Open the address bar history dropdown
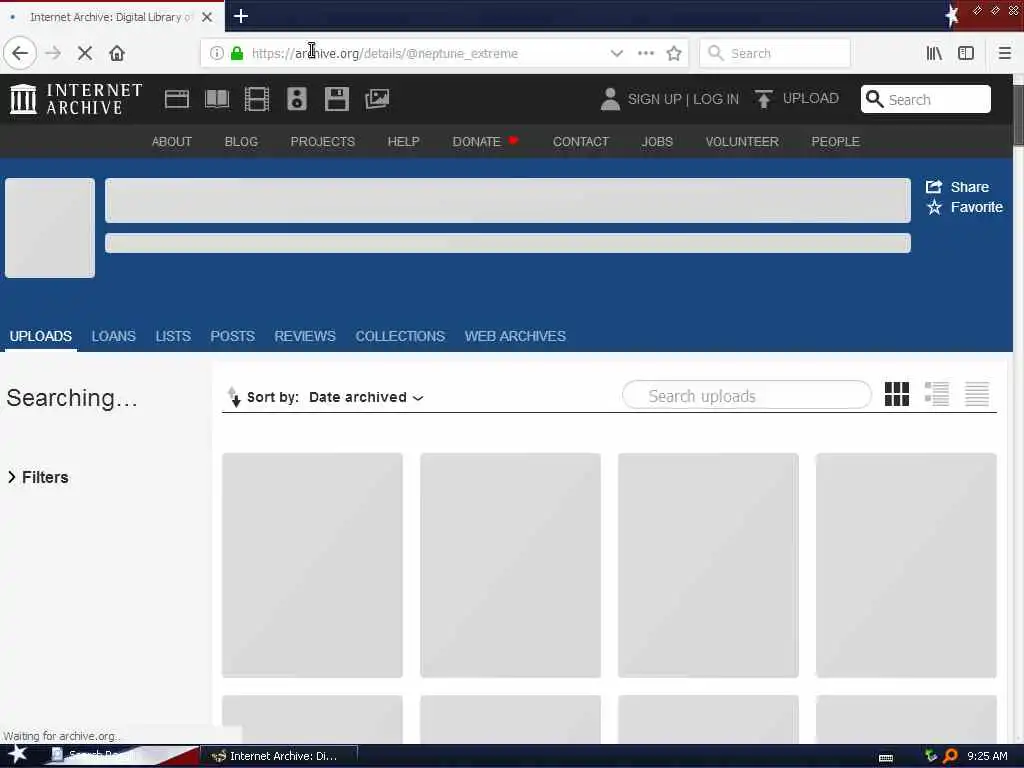 (x=616, y=53)
